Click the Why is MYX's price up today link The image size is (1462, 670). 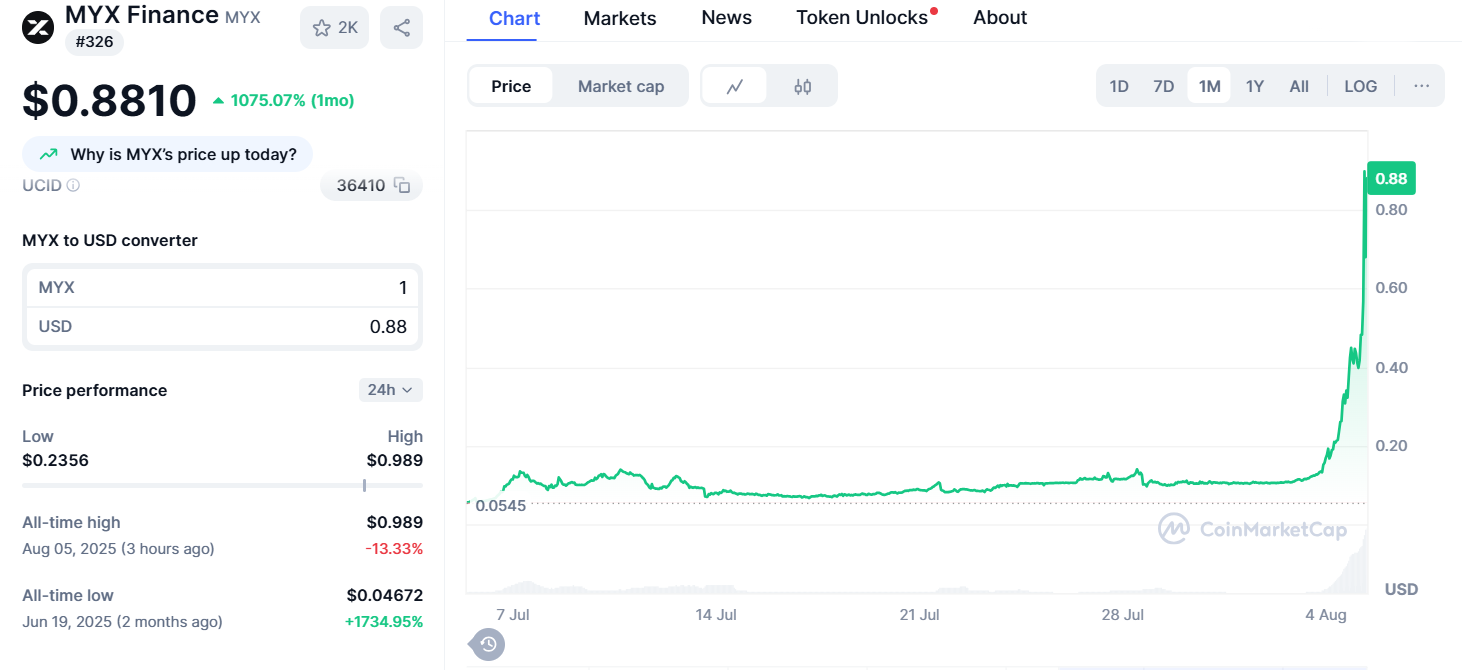[x=167, y=154]
